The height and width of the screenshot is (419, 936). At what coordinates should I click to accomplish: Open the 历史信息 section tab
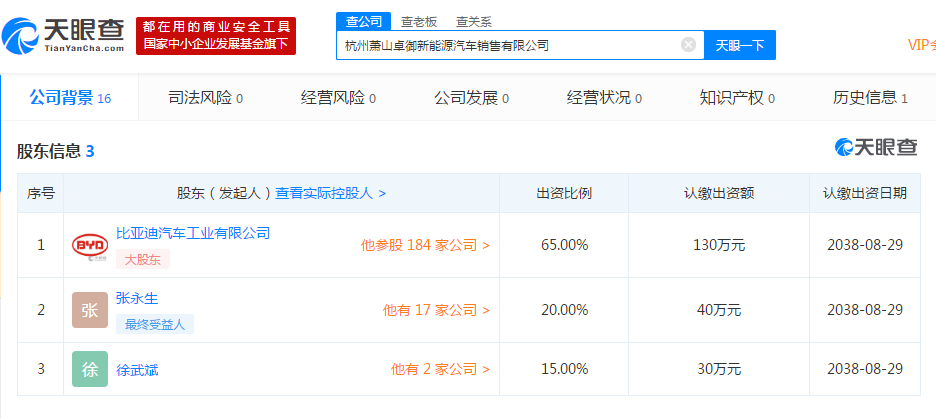(x=870, y=98)
